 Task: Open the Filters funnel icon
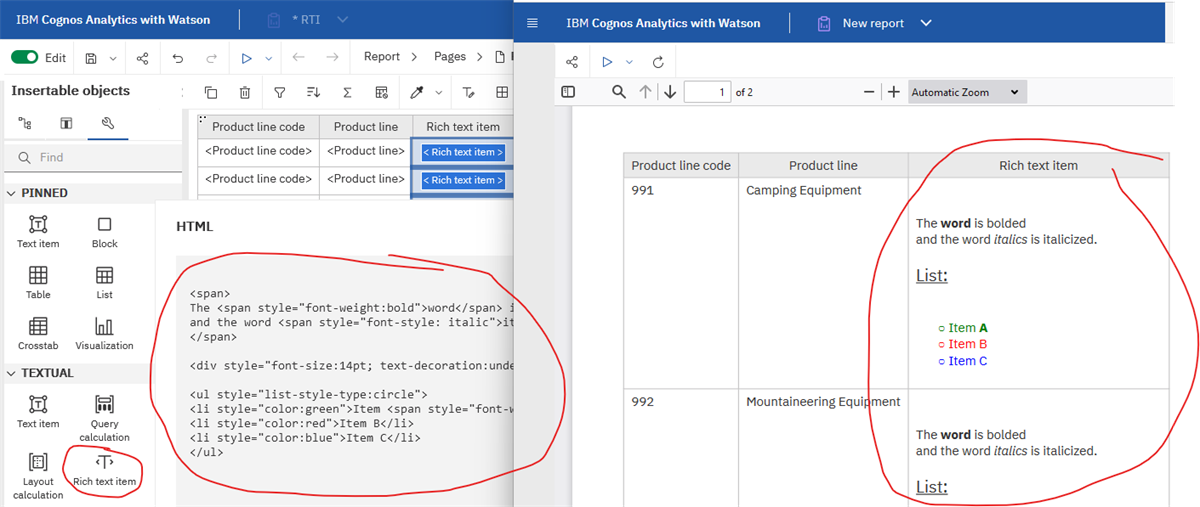tap(280, 93)
